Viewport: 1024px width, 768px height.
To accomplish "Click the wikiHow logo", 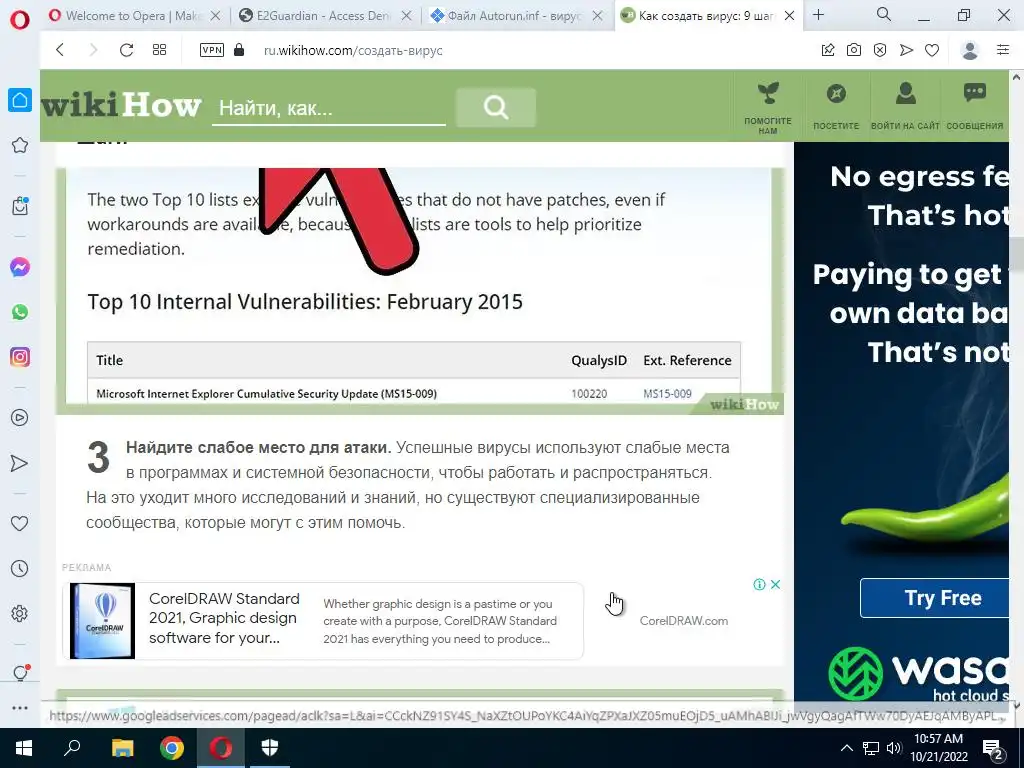I will [121, 105].
